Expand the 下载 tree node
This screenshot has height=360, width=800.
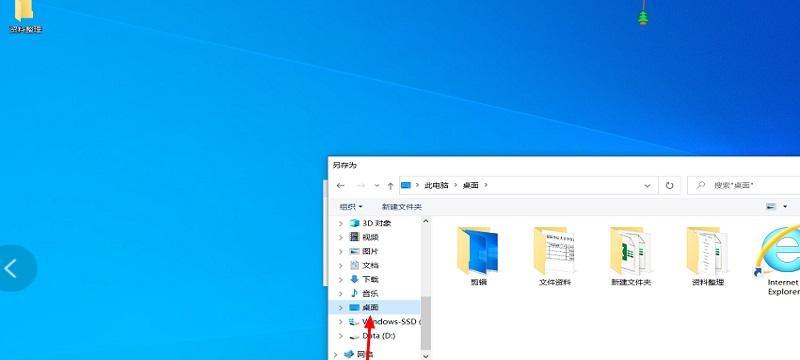[341, 279]
